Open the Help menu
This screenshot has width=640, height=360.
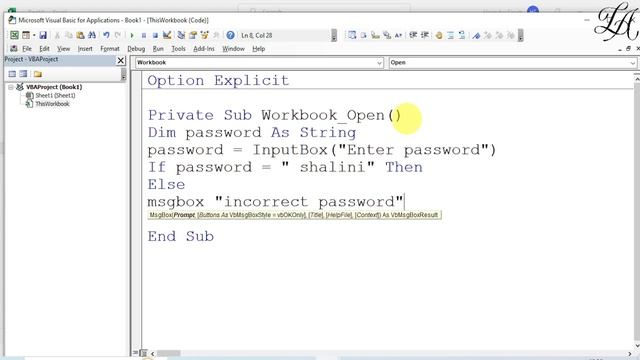[258, 49]
